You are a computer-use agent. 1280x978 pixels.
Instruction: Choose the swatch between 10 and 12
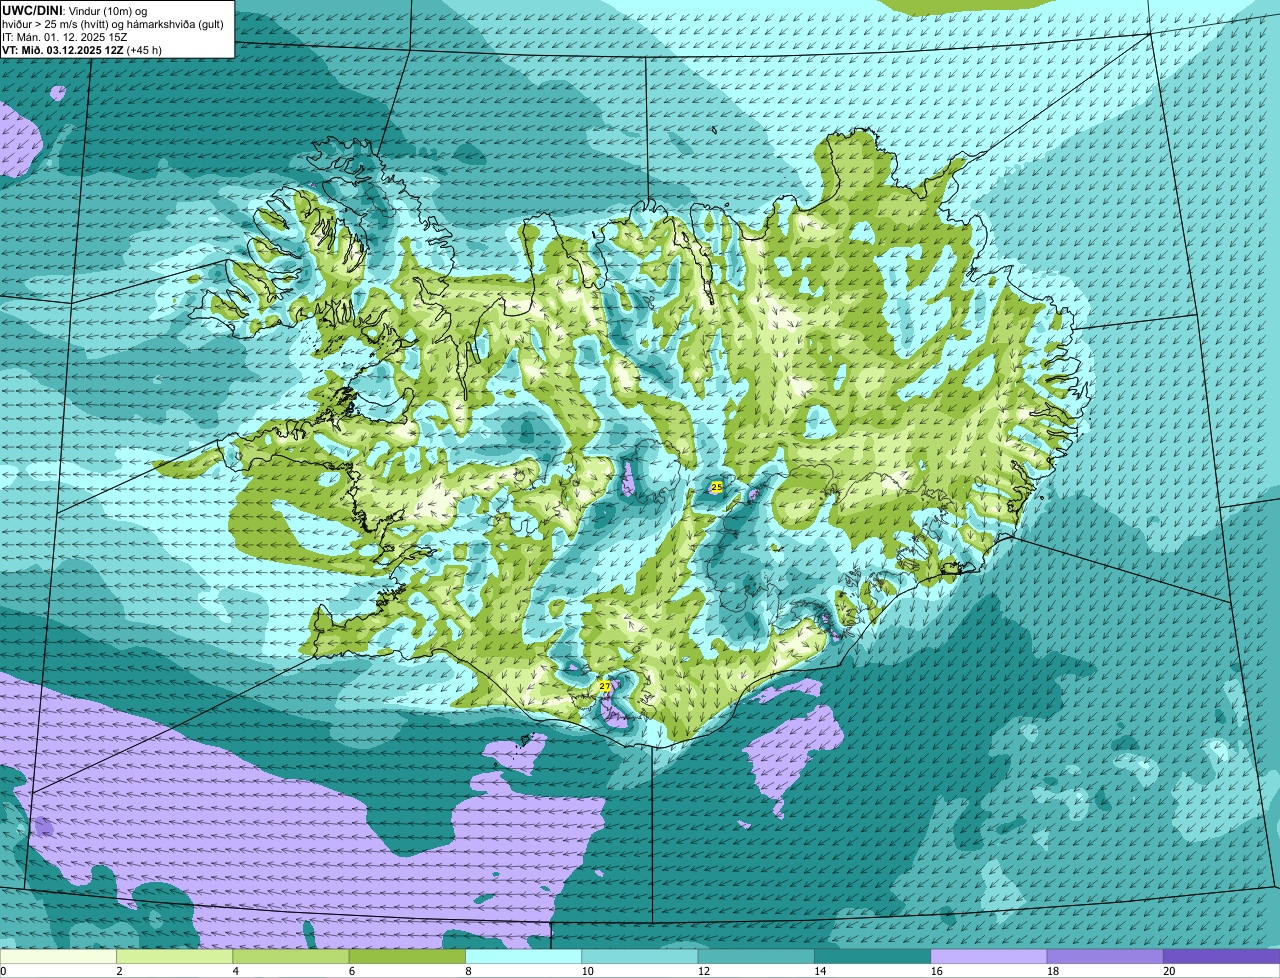[640, 956]
